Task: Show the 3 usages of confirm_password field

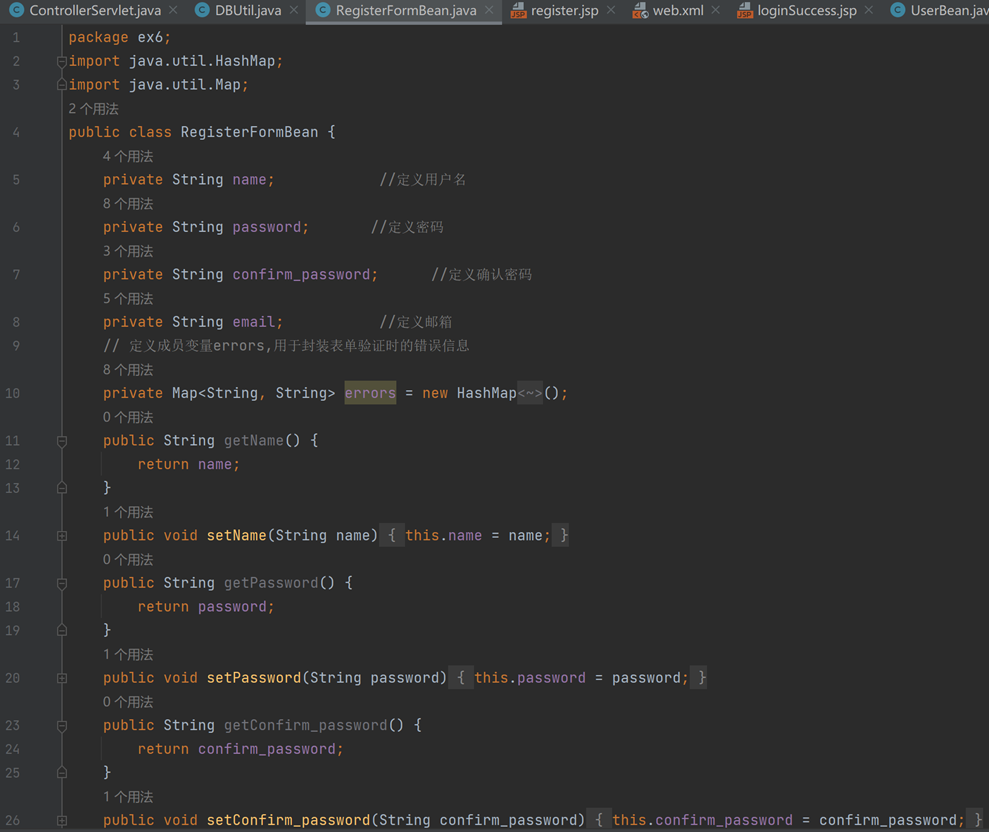Action: (x=128, y=250)
